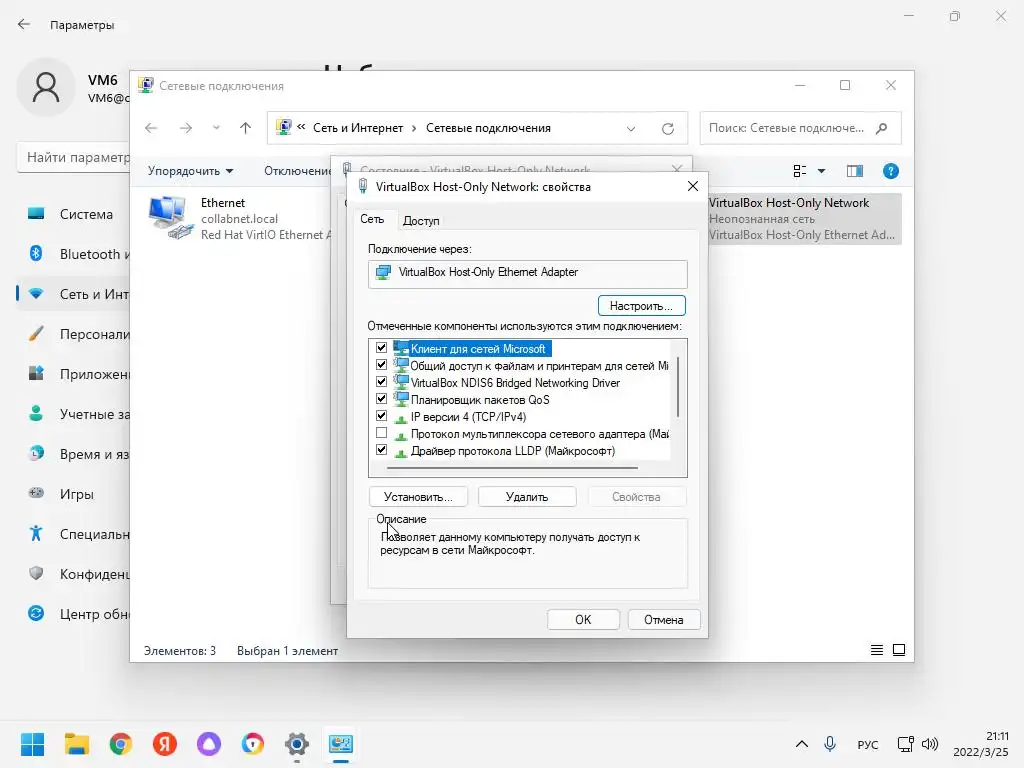1024x768 pixels.
Task: Open File Explorer from taskbar
Action: pos(76,744)
